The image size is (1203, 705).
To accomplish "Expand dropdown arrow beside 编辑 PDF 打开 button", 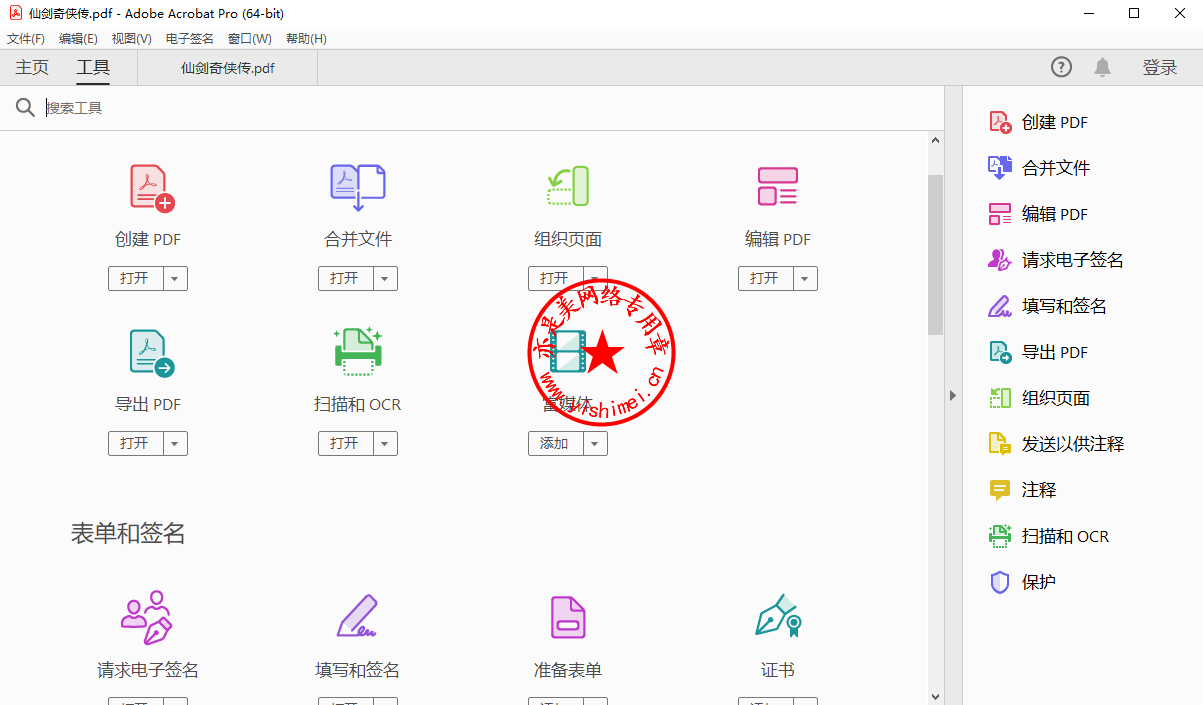I will point(805,278).
